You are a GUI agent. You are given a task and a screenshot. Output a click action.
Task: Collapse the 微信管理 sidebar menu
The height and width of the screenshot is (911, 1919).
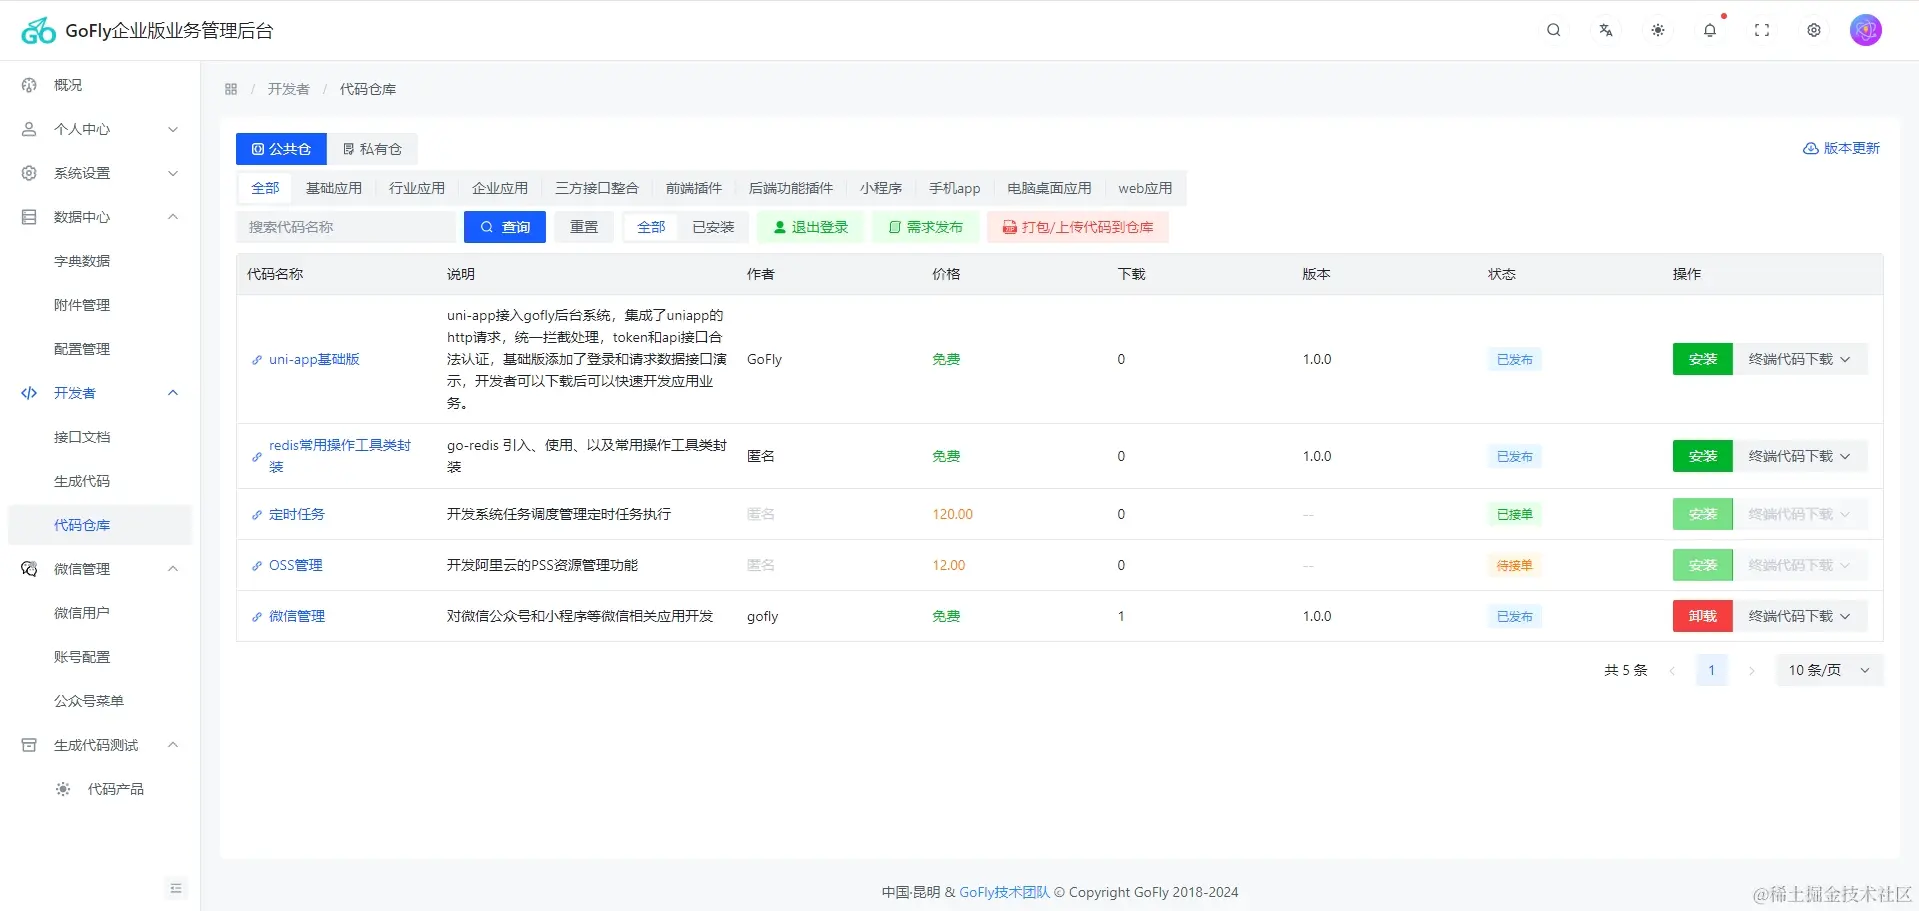click(x=100, y=569)
